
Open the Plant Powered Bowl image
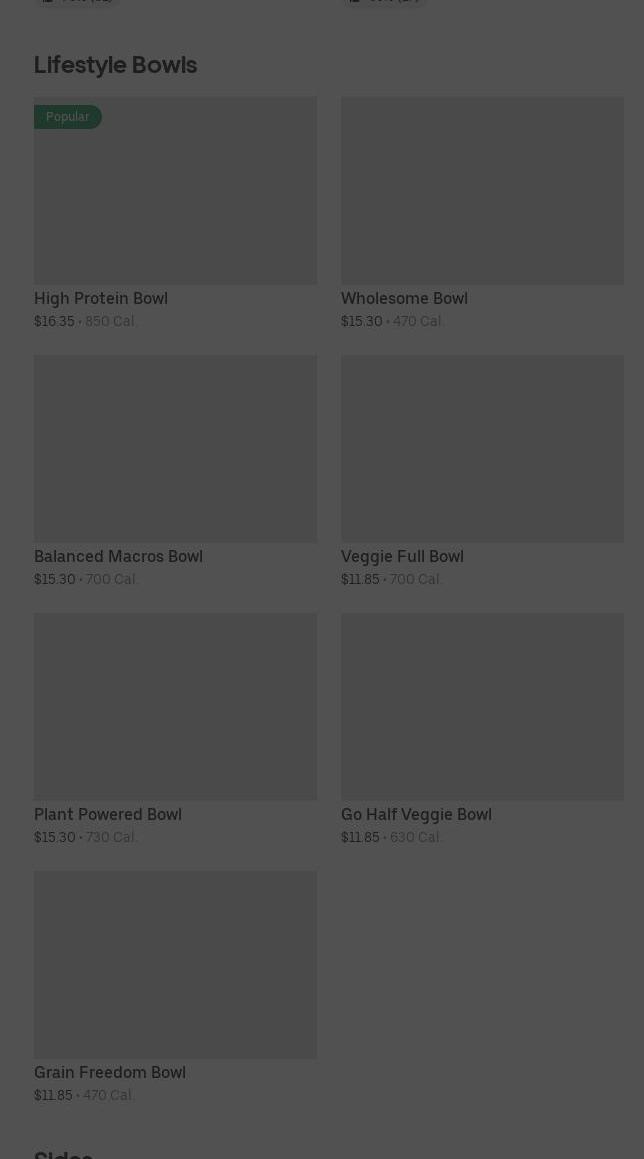(x=175, y=706)
